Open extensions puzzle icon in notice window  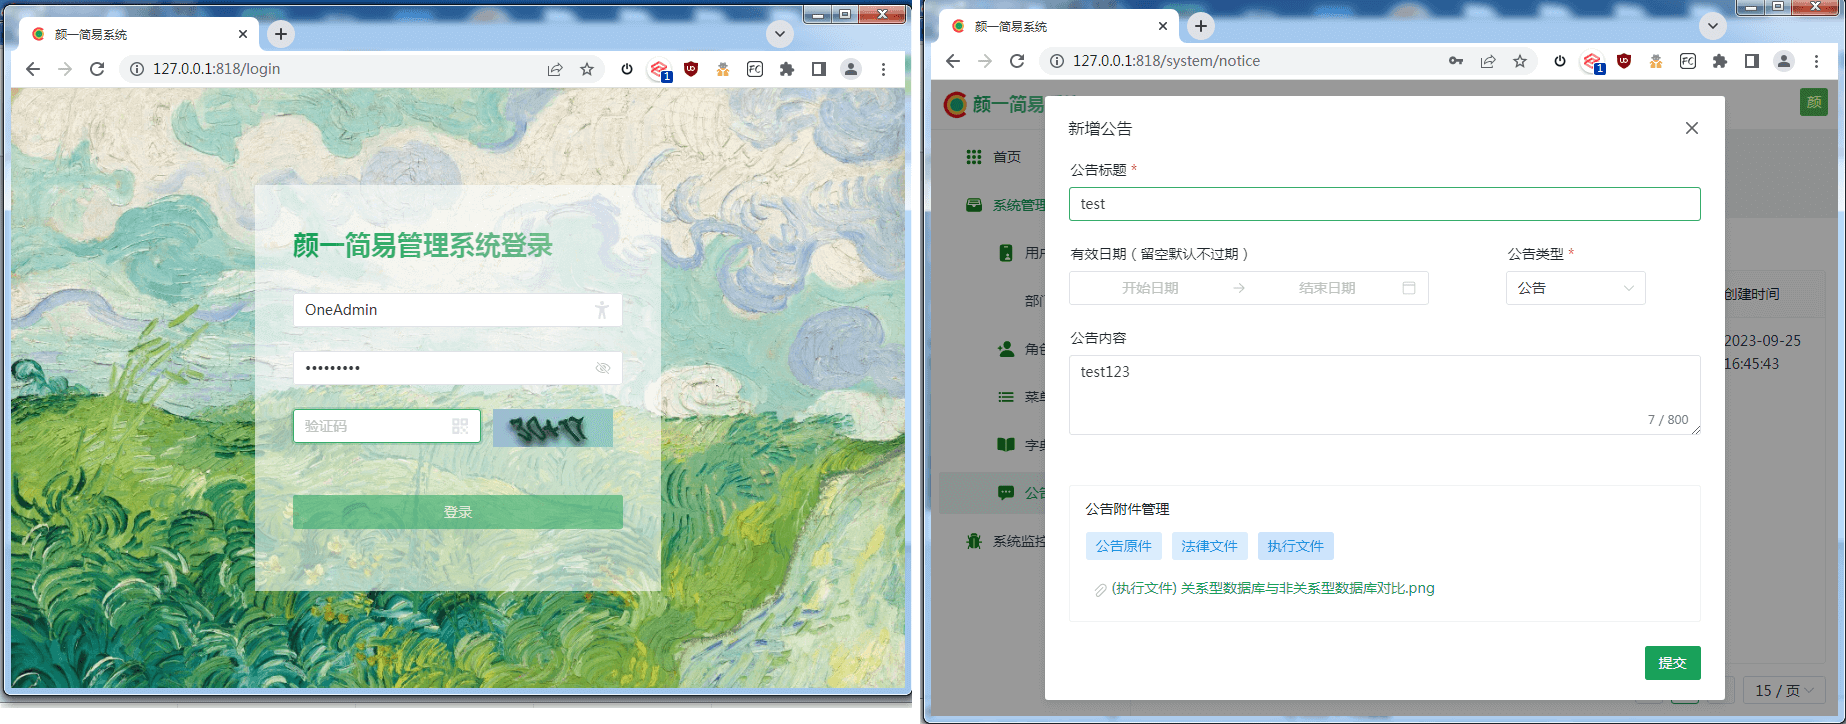pos(1720,61)
